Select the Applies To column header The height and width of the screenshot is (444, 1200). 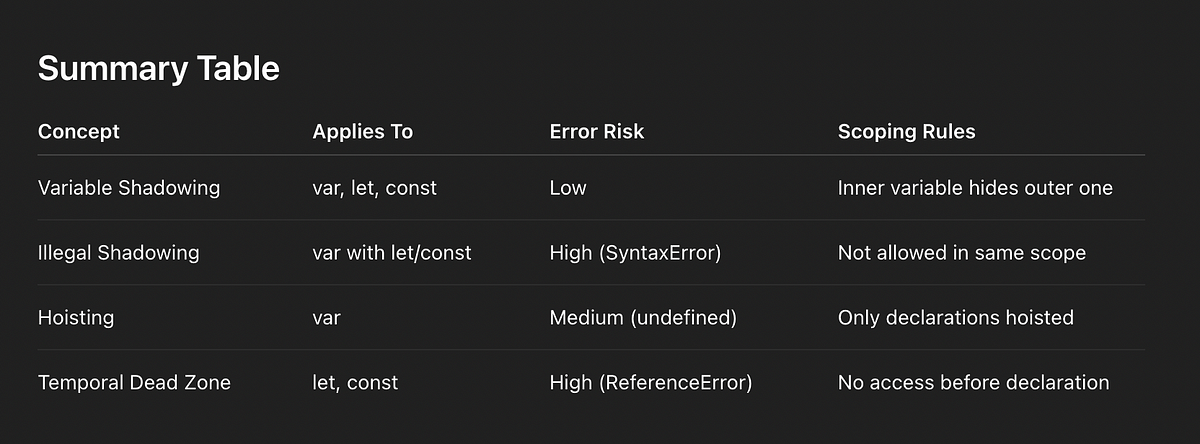tap(363, 132)
